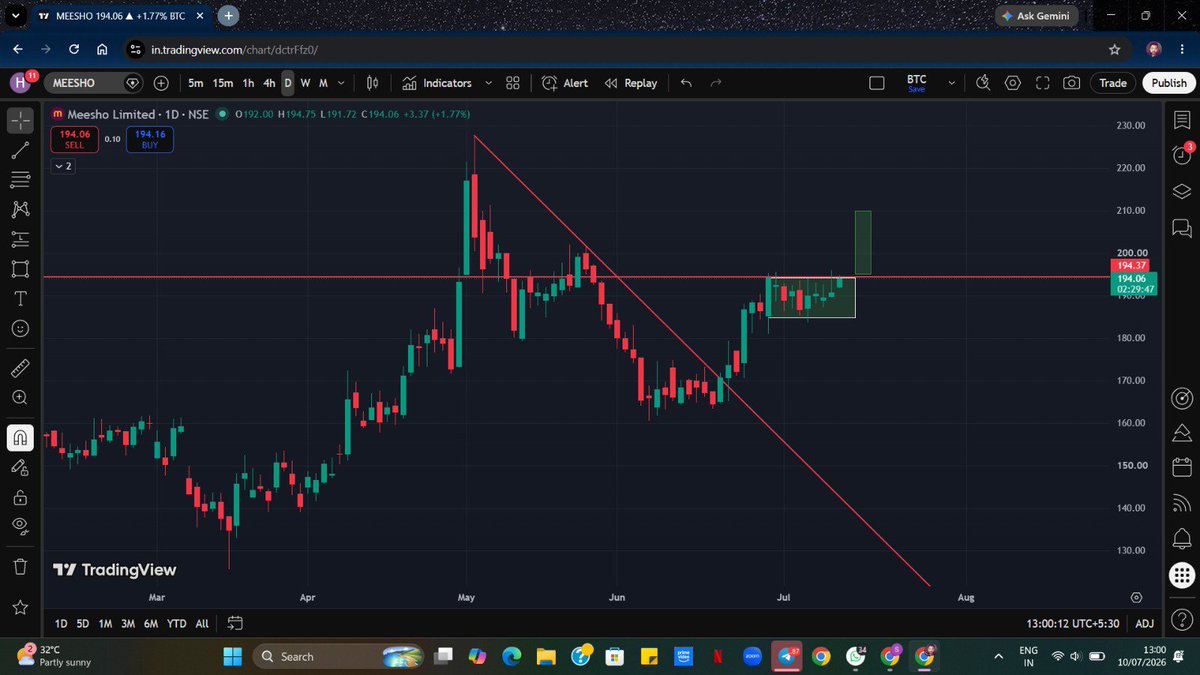Image resolution: width=1200 pixels, height=675 pixels.
Task: Toggle ADJ adjusted data setting
Action: pyautogui.click(x=1145, y=623)
